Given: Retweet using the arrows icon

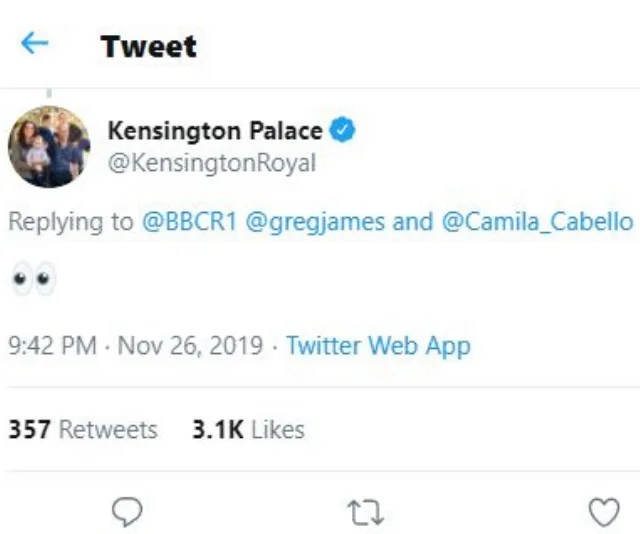Looking at the screenshot, I should tap(365, 513).
